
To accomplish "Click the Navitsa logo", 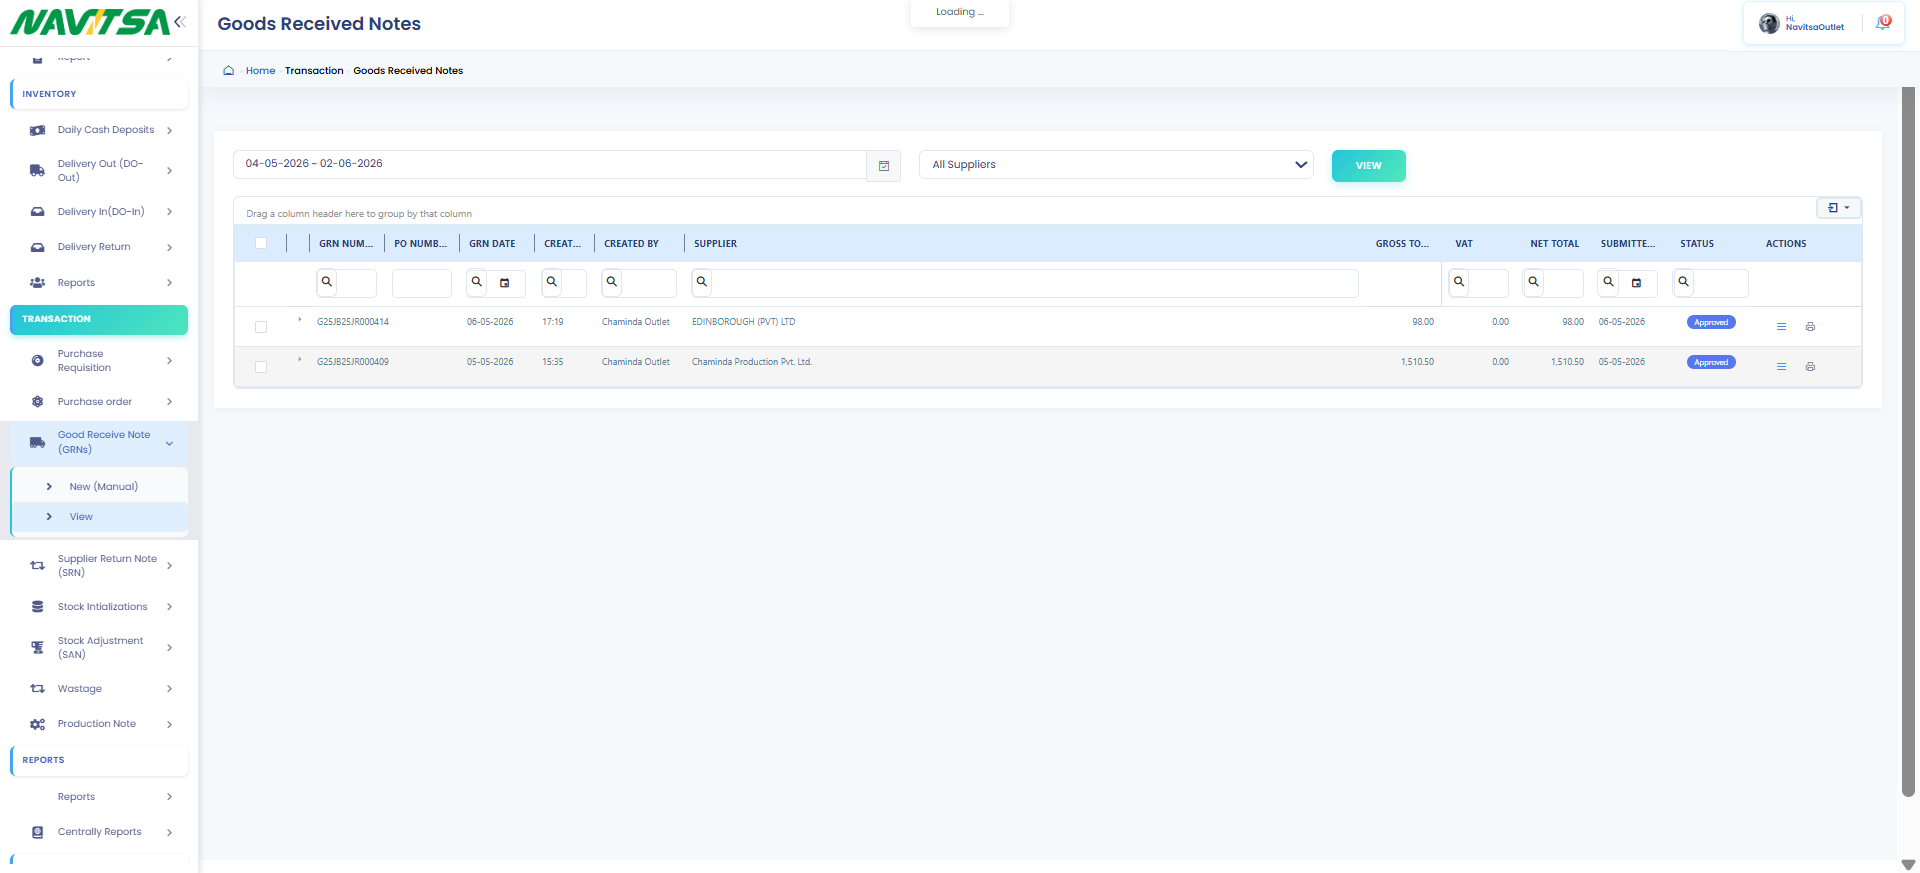I will pyautogui.click(x=91, y=22).
